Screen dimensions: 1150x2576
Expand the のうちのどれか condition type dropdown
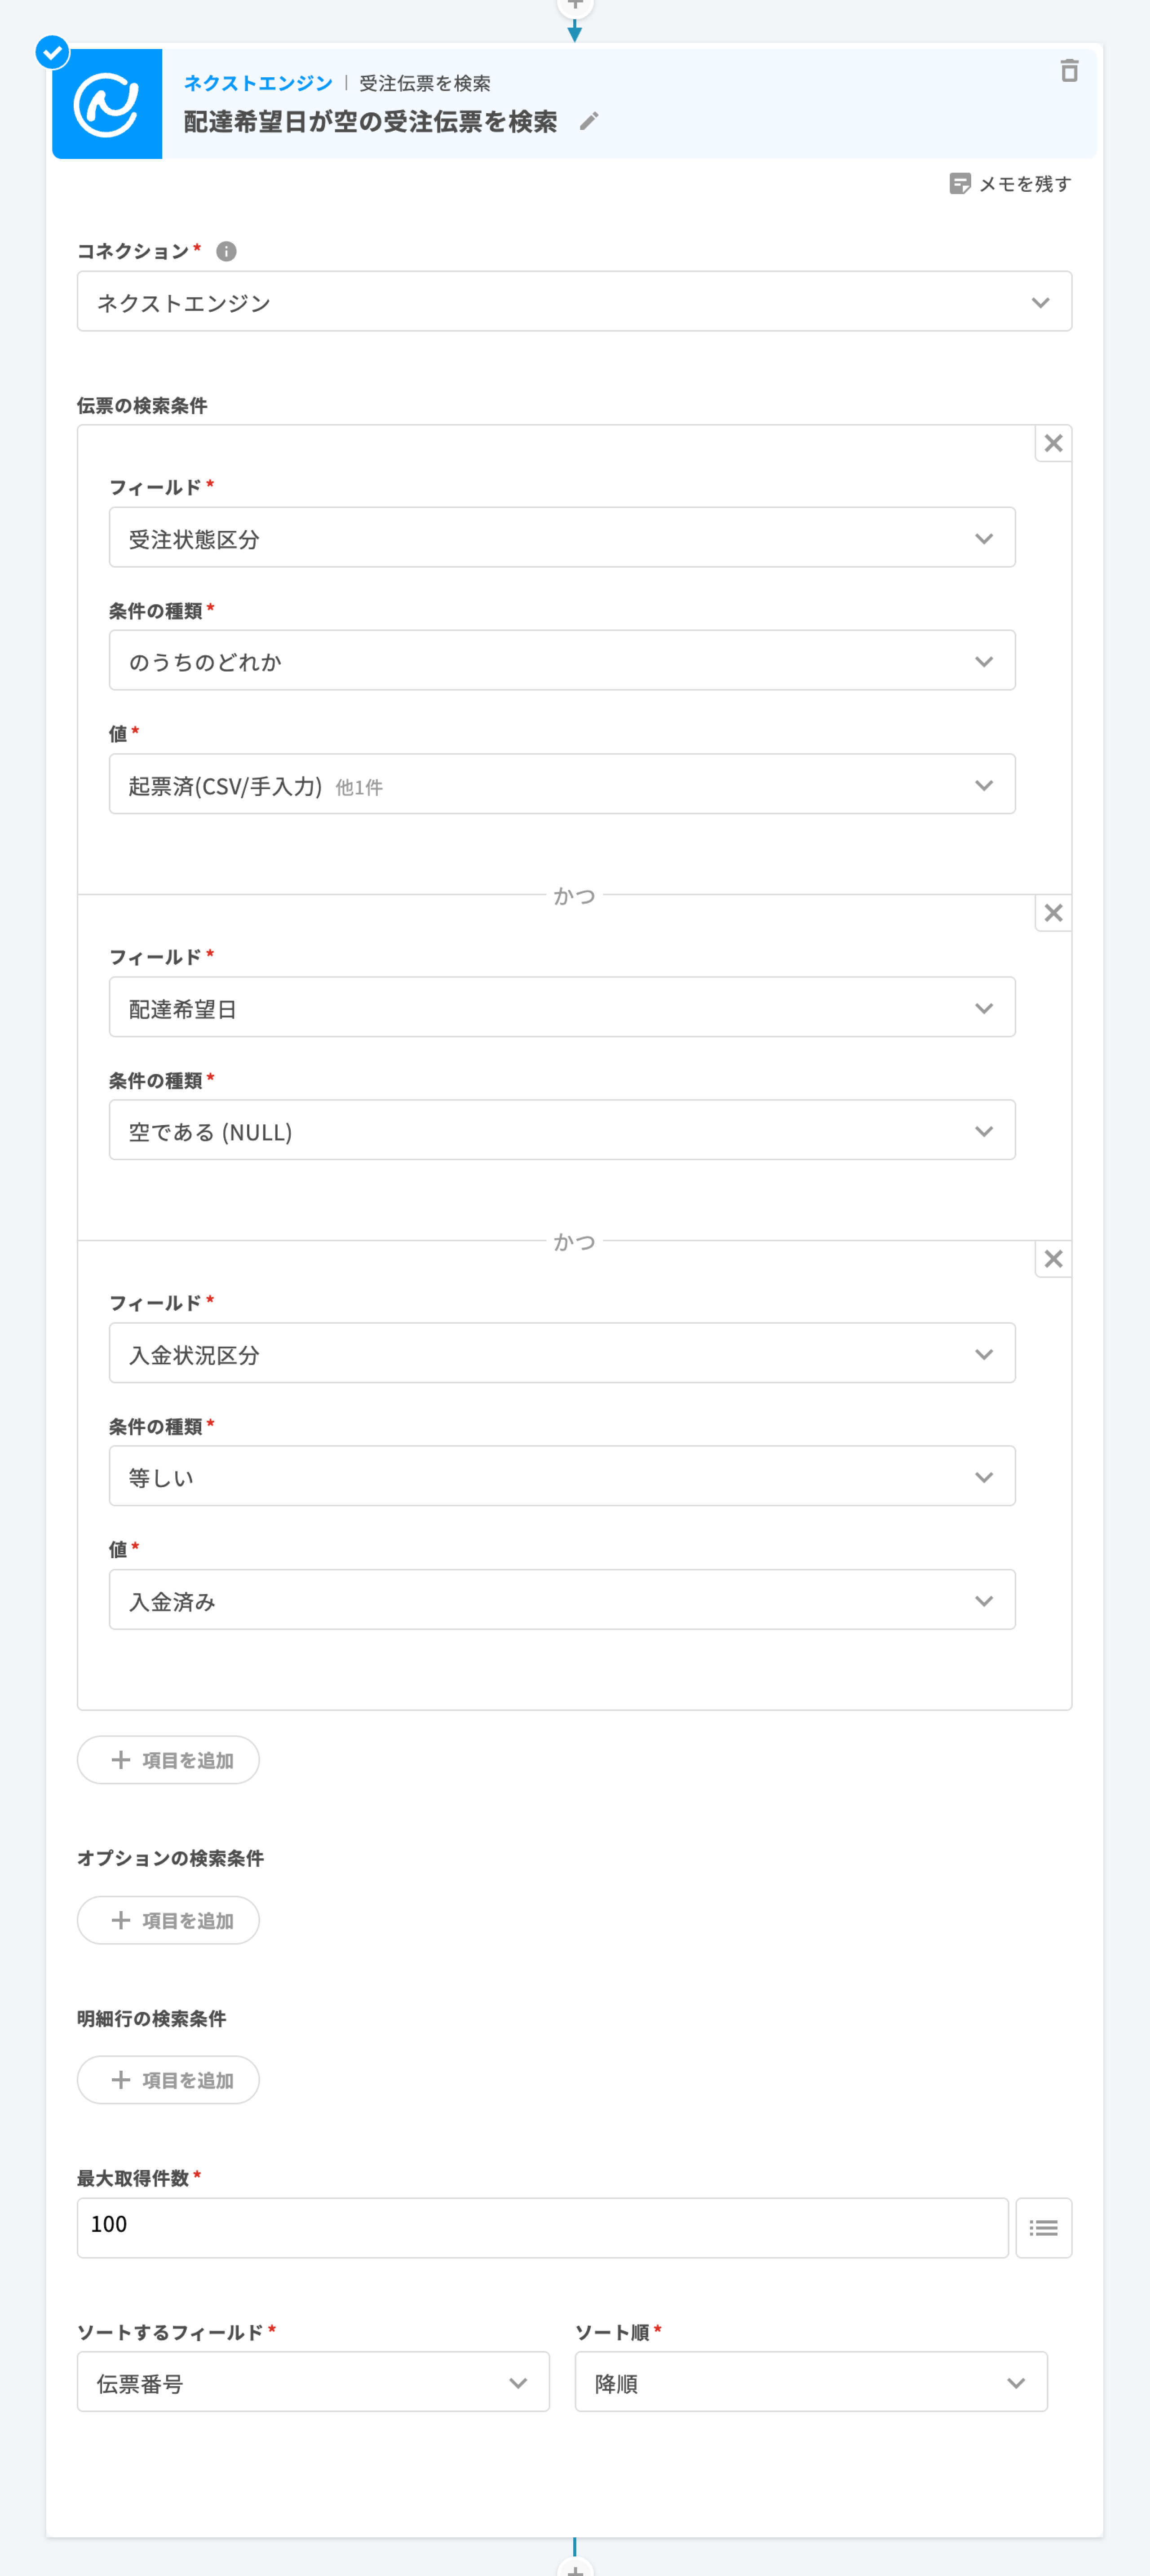point(562,661)
